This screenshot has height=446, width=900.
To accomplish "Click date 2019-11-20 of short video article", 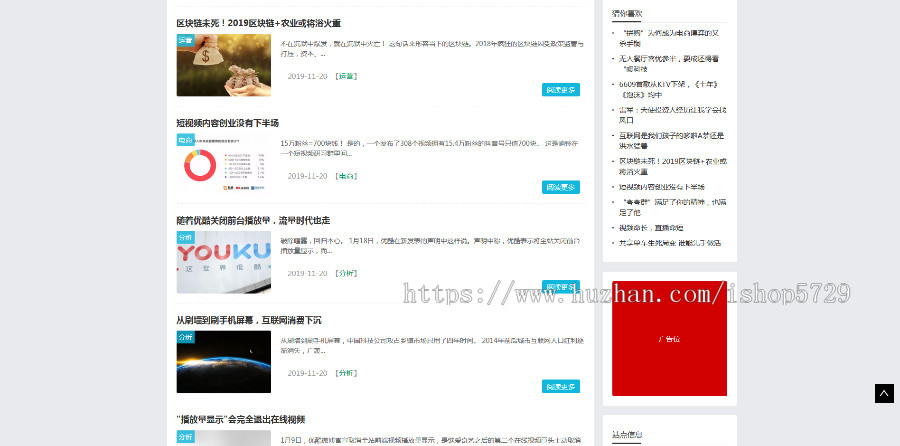I will click(x=307, y=176).
